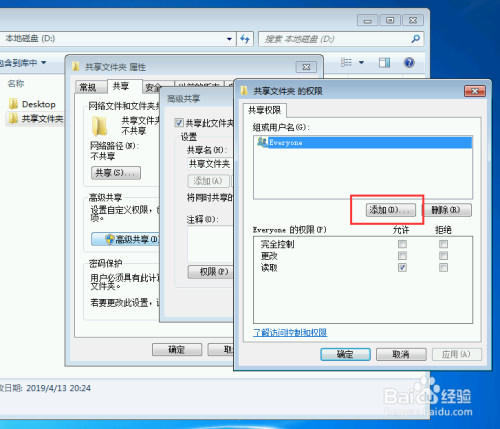The height and width of the screenshot is (429, 500).
Task: Click the comments (注释) text box
Action: coord(210,244)
